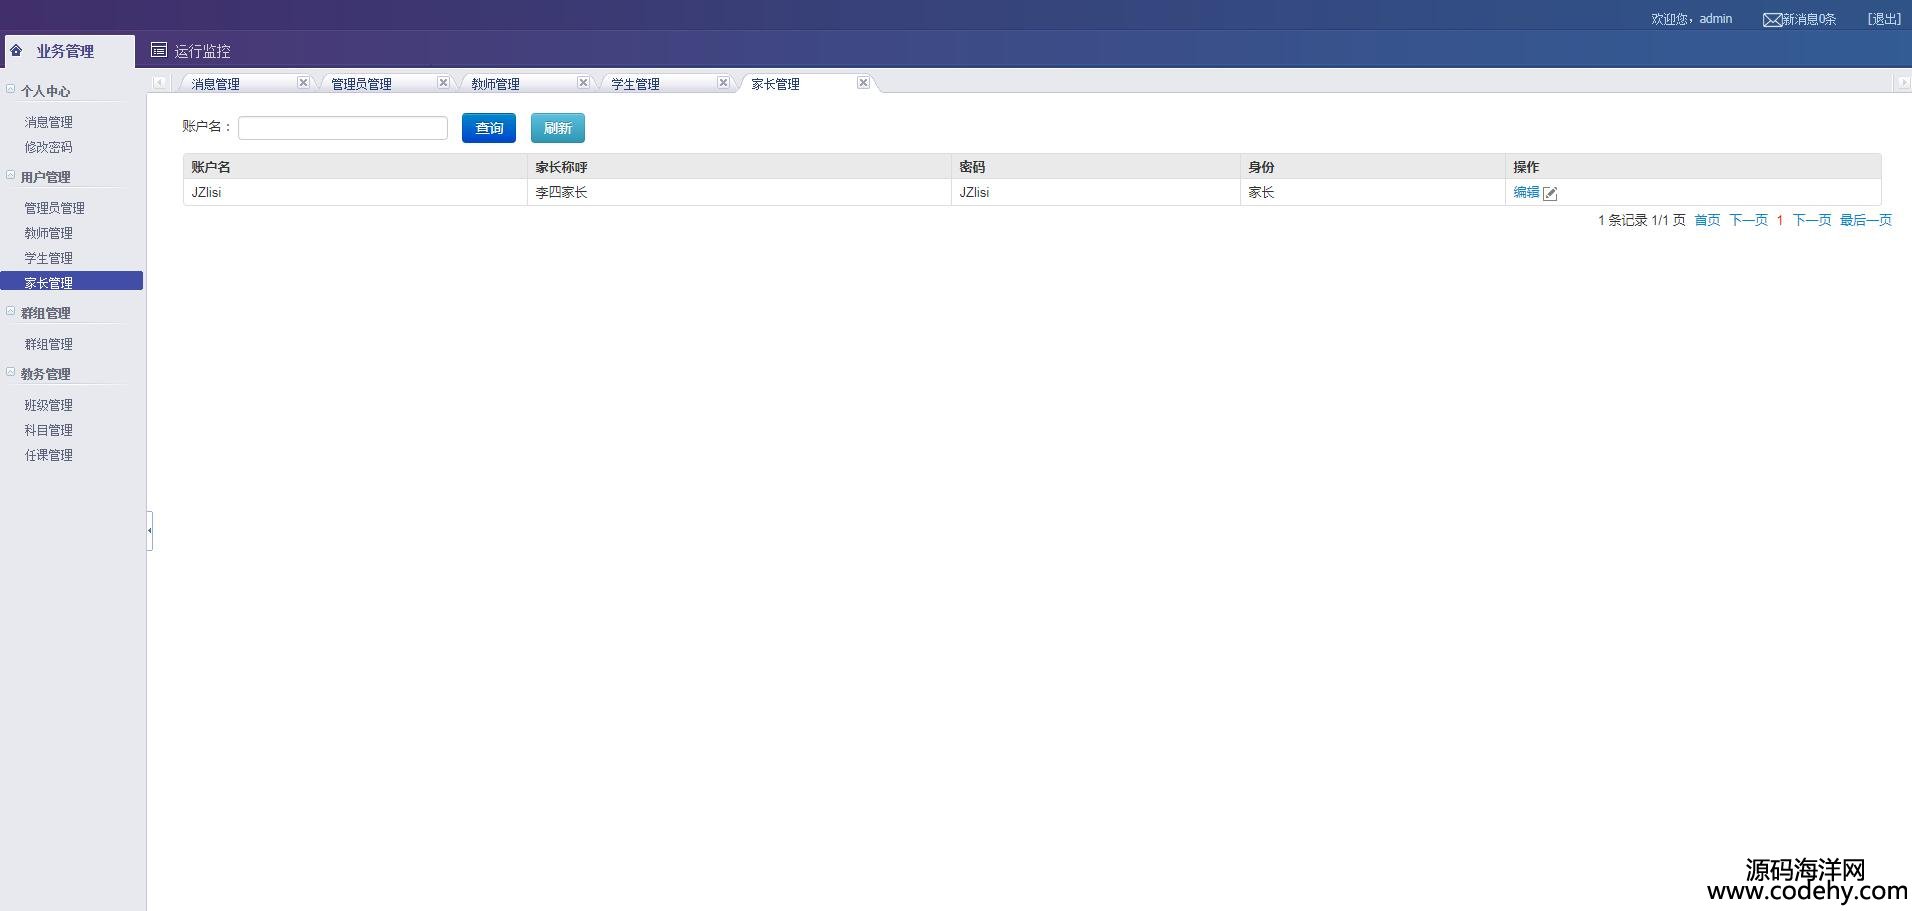This screenshot has height=911, width=1912.
Task: Click the 查询 search button
Action: [488, 128]
